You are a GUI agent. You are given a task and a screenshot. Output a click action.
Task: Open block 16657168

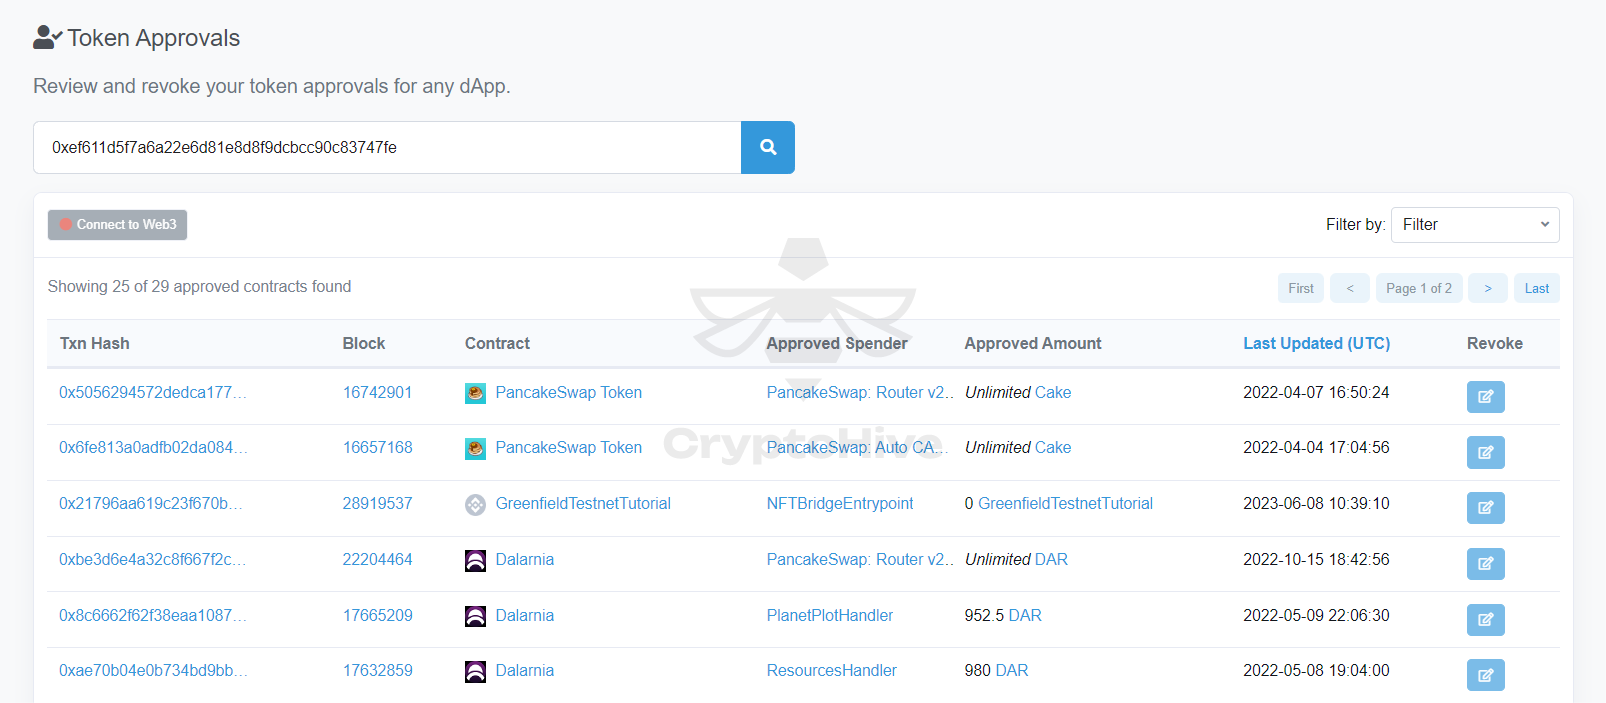click(x=377, y=447)
